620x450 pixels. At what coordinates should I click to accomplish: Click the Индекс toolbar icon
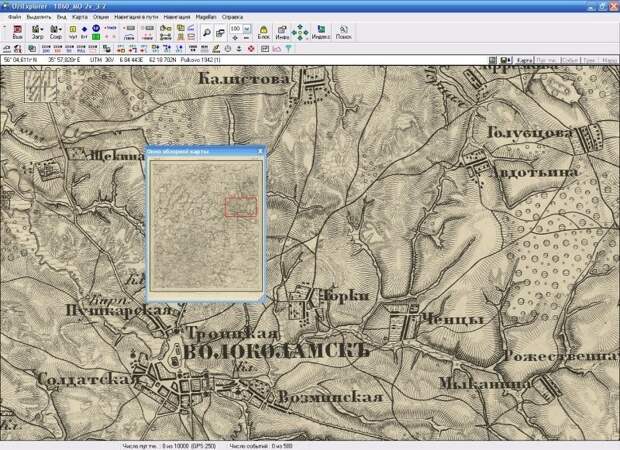(x=321, y=32)
